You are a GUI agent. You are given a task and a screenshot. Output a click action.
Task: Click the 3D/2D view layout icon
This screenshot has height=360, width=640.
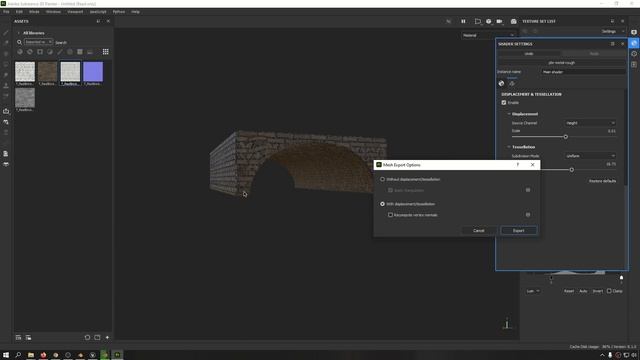click(x=478, y=21)
